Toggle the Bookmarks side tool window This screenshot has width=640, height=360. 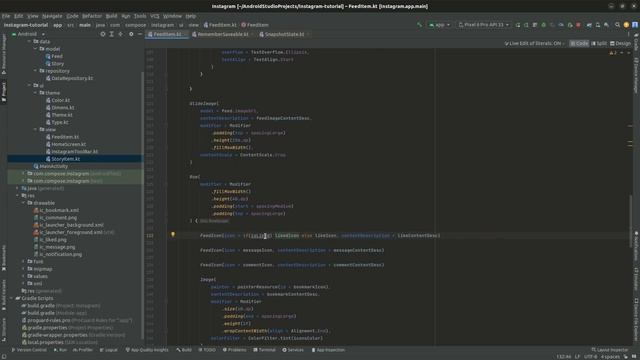tap(4, 258)
